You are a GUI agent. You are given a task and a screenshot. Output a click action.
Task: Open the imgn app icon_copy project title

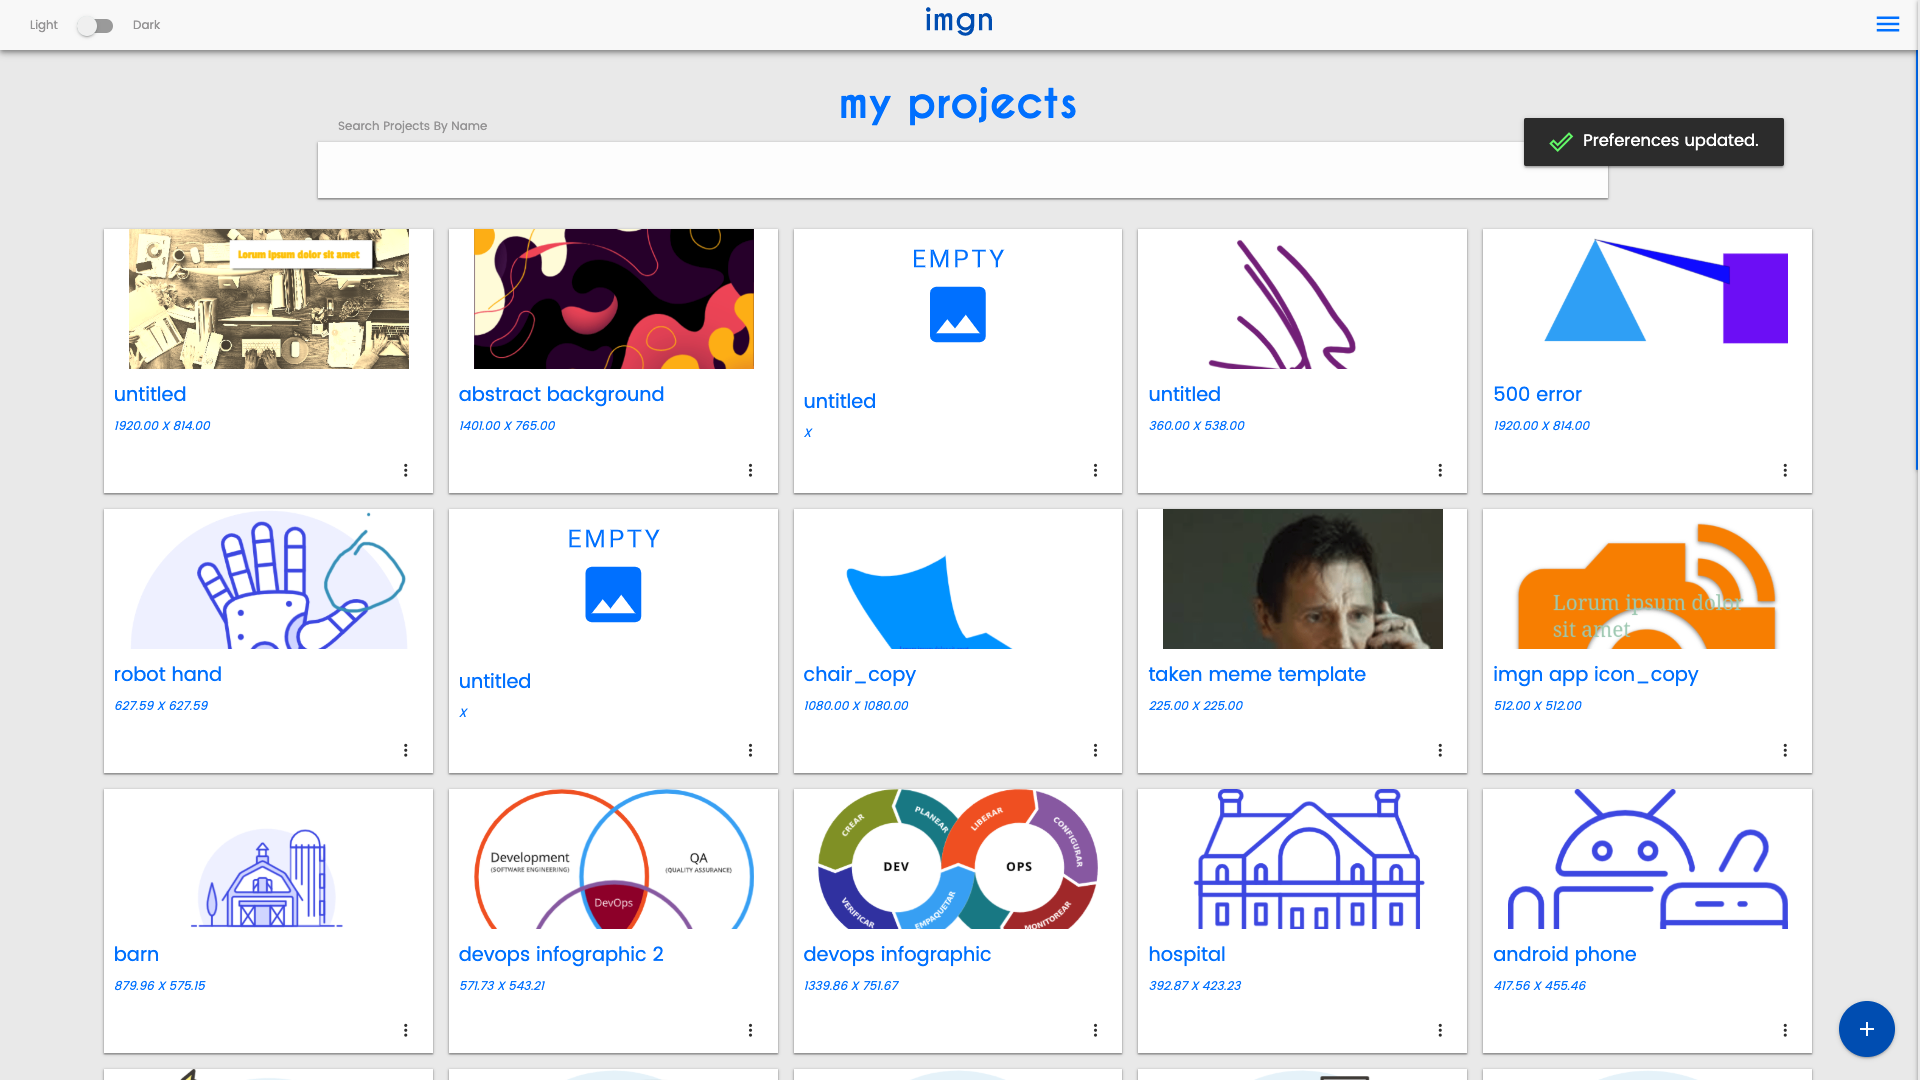(1595, 674)
